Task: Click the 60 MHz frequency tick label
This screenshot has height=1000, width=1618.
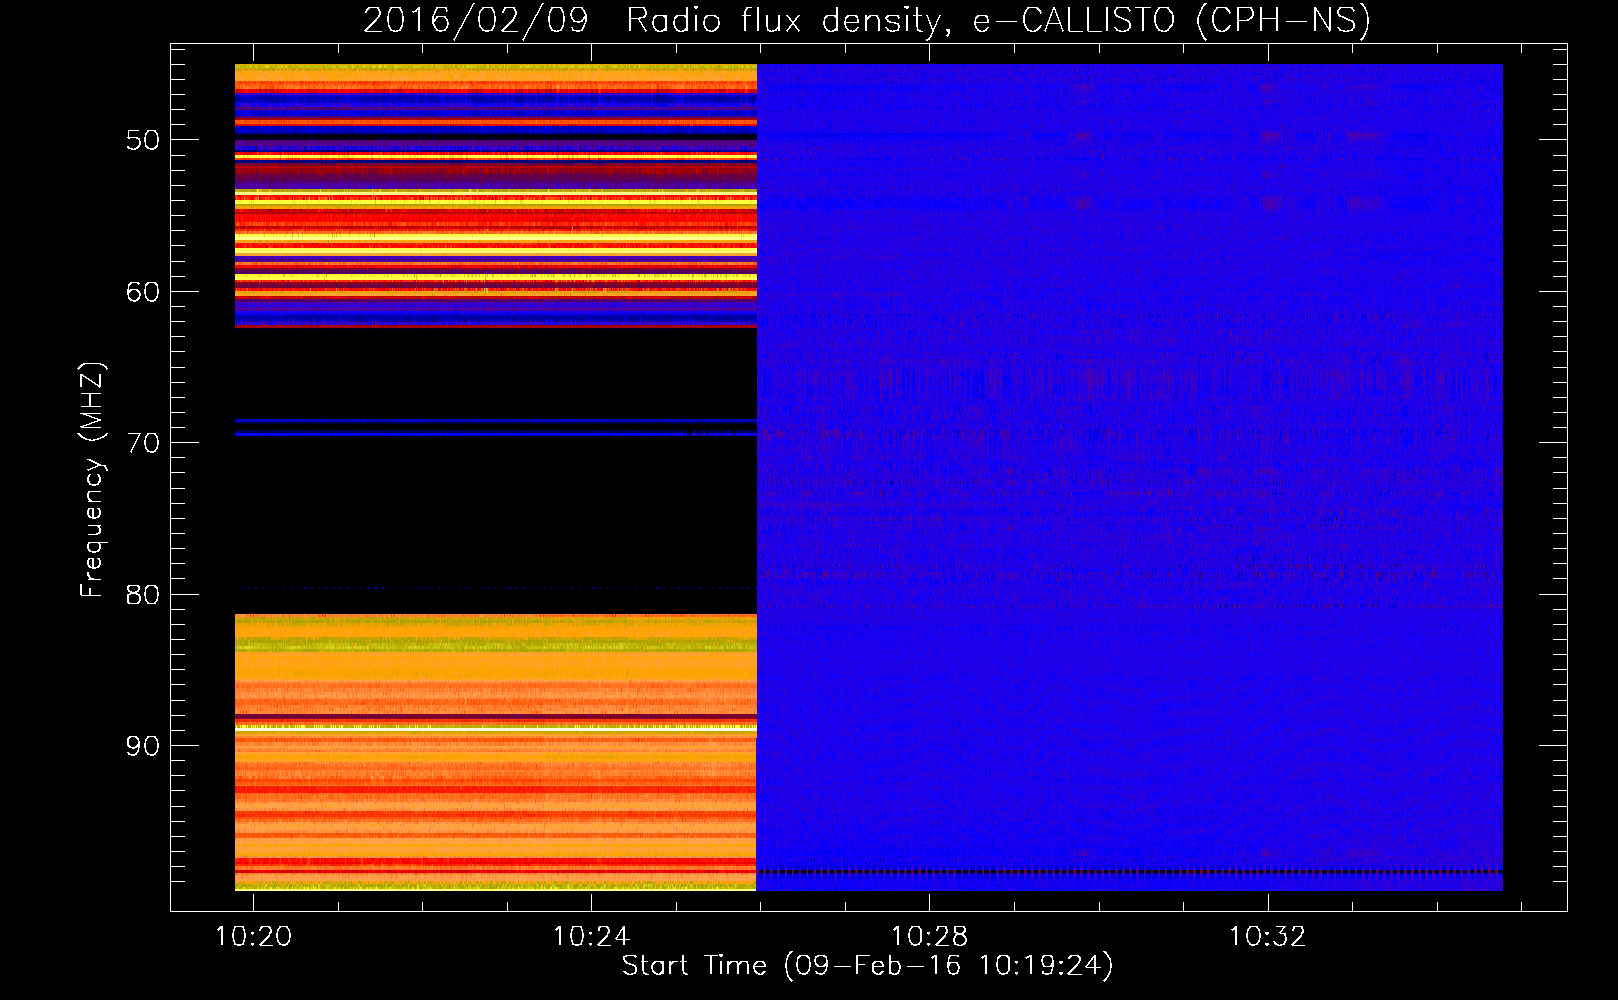Action: (x=143, y=292)
